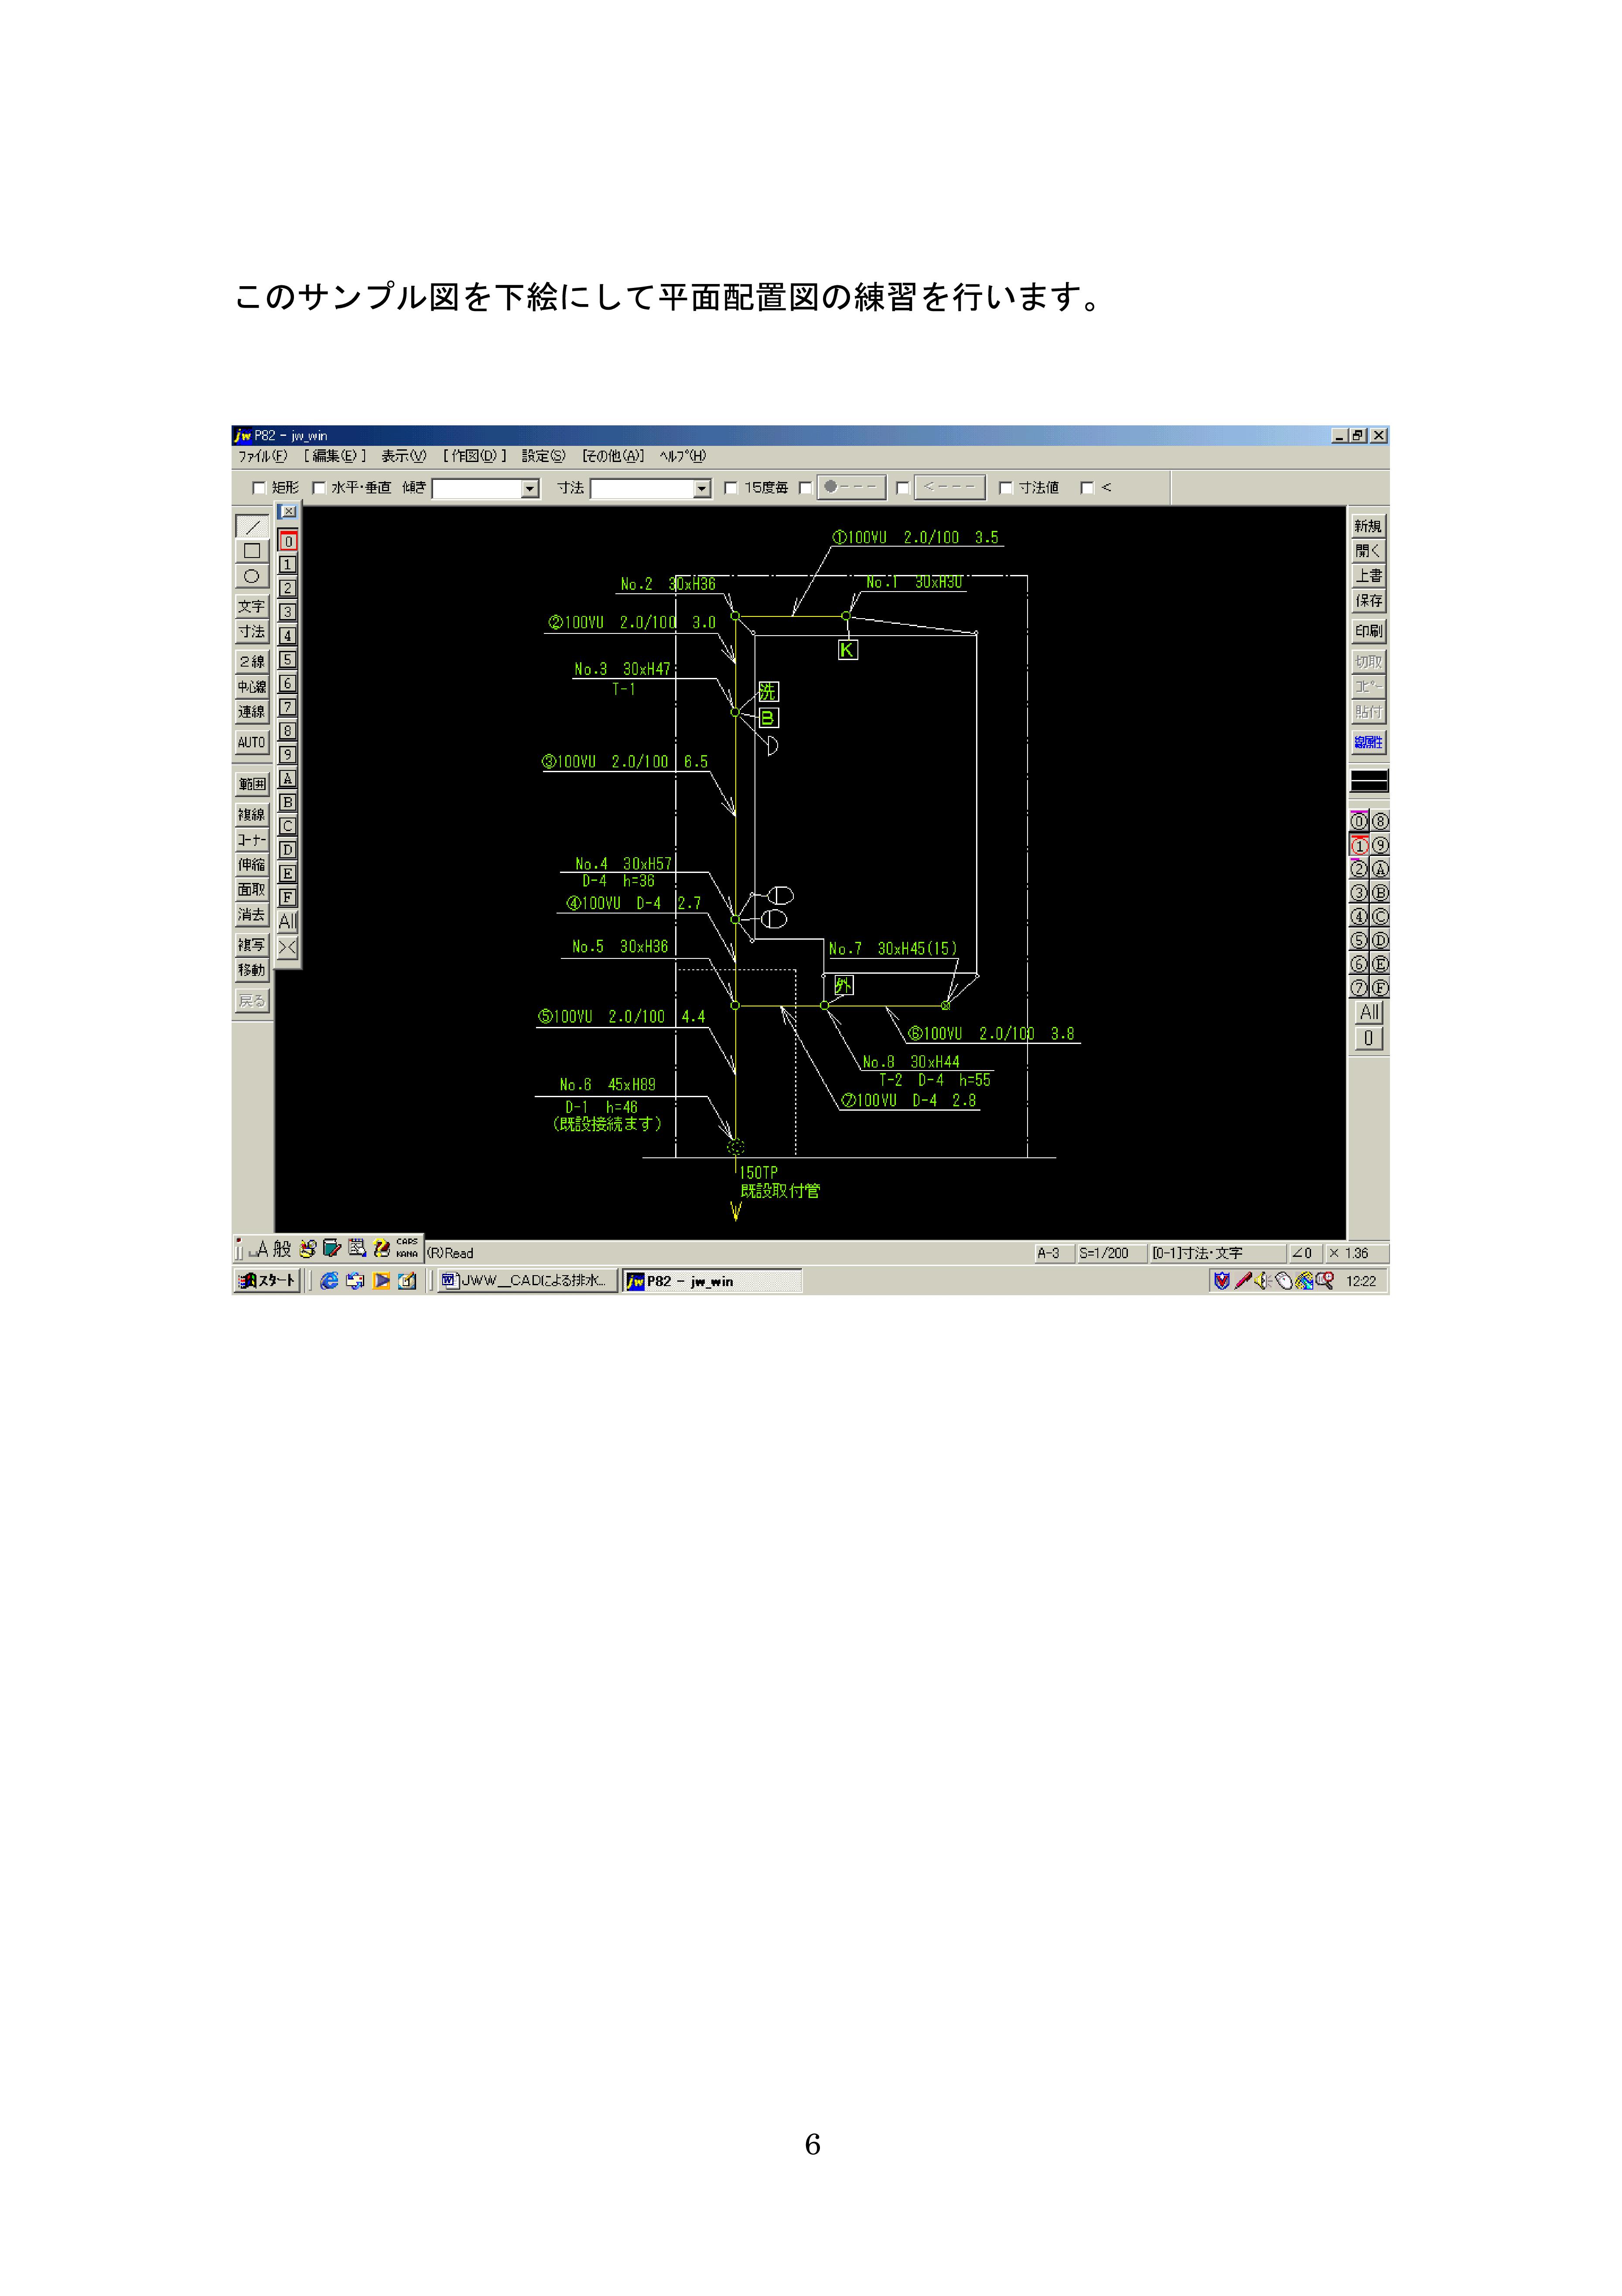This screenshot has height=2296, width=1622.
Task: Open the [その他(A)] menu
Action: [x=613, y=456]
